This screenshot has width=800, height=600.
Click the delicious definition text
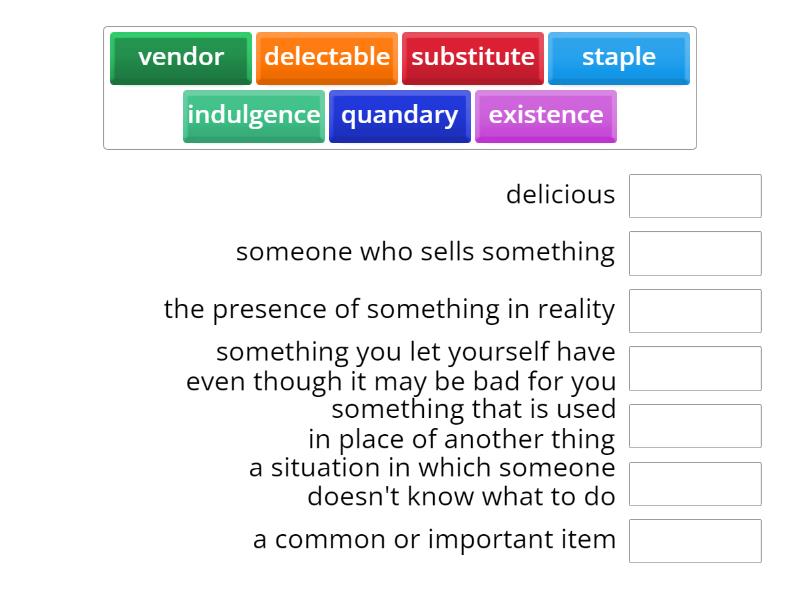[560, 195]
